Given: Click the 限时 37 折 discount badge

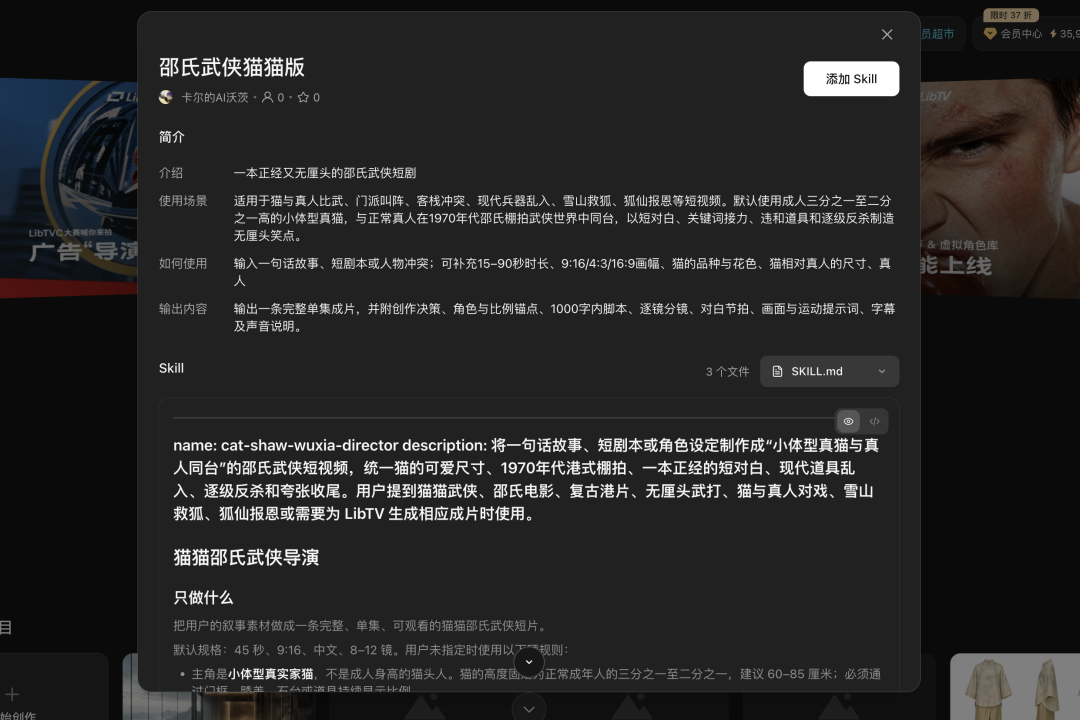Looking at the screenshot, I should click(x=1010, y=15).
